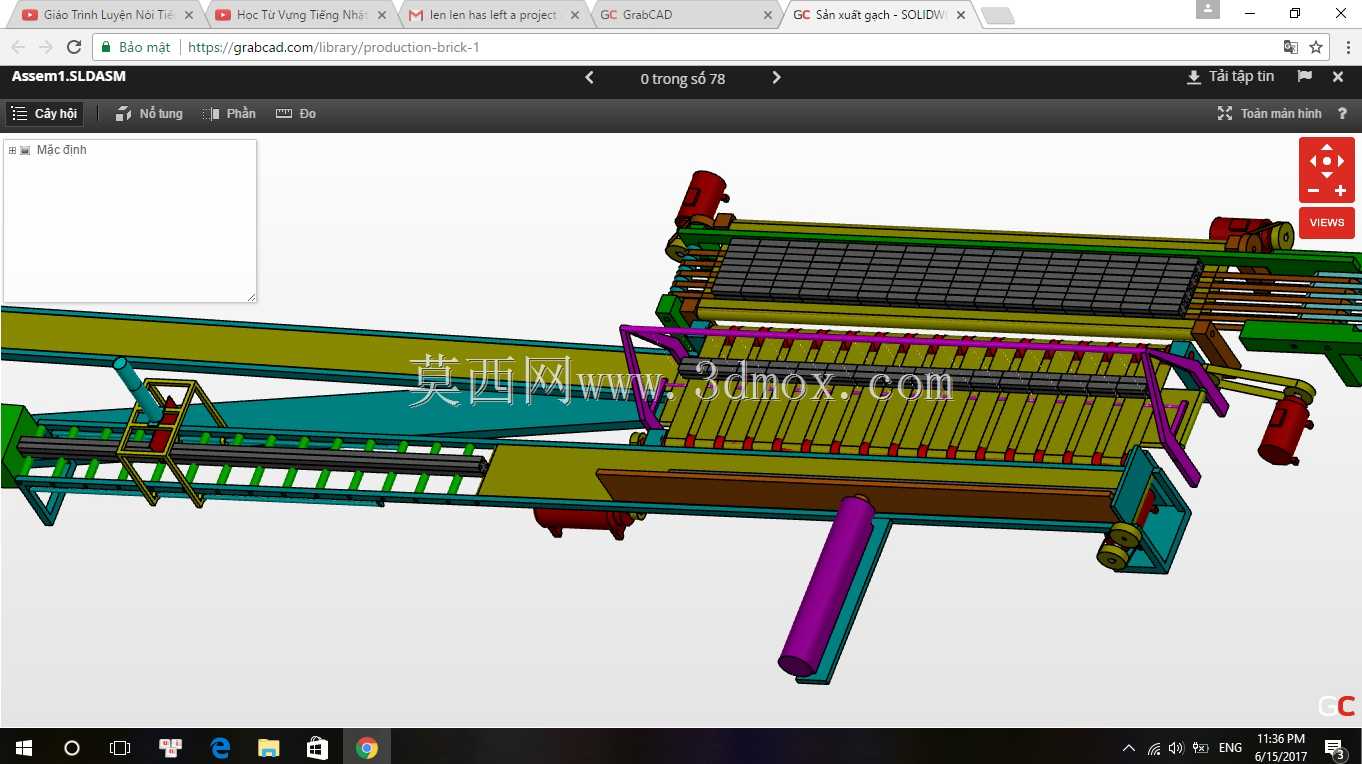Open the ENG language selector
The height and width of the screenshot is (764, 1362).
[x=1230, y=748]
